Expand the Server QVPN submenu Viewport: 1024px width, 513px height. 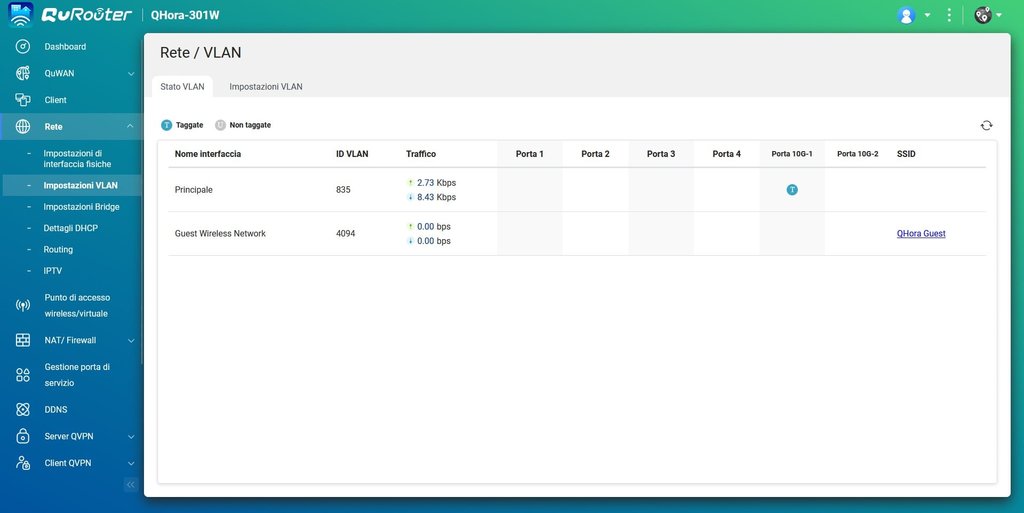pos(130,436)
